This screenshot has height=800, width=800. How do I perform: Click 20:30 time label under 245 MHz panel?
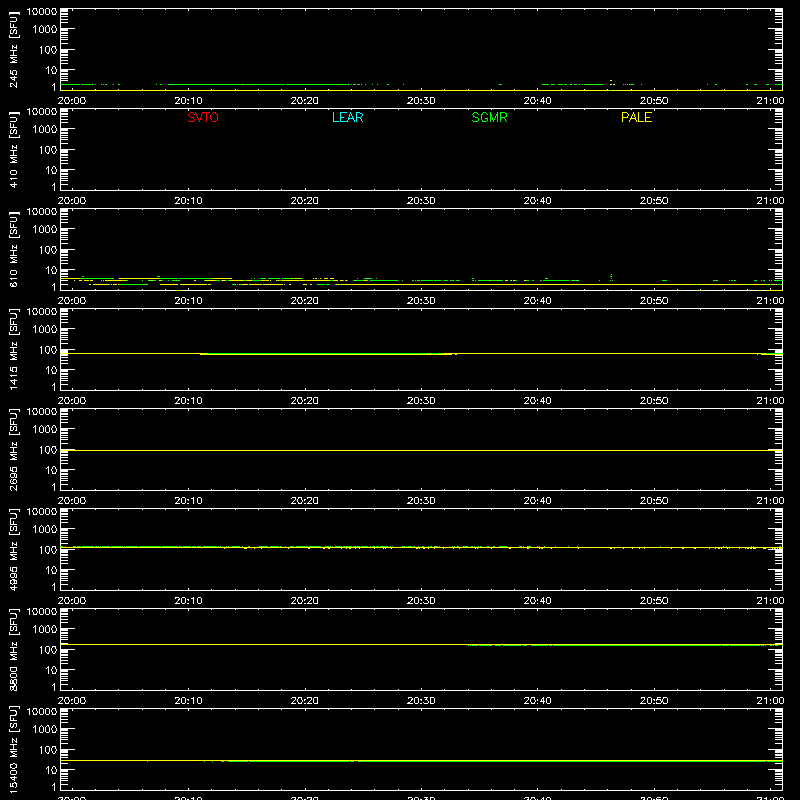coord(421,101)
